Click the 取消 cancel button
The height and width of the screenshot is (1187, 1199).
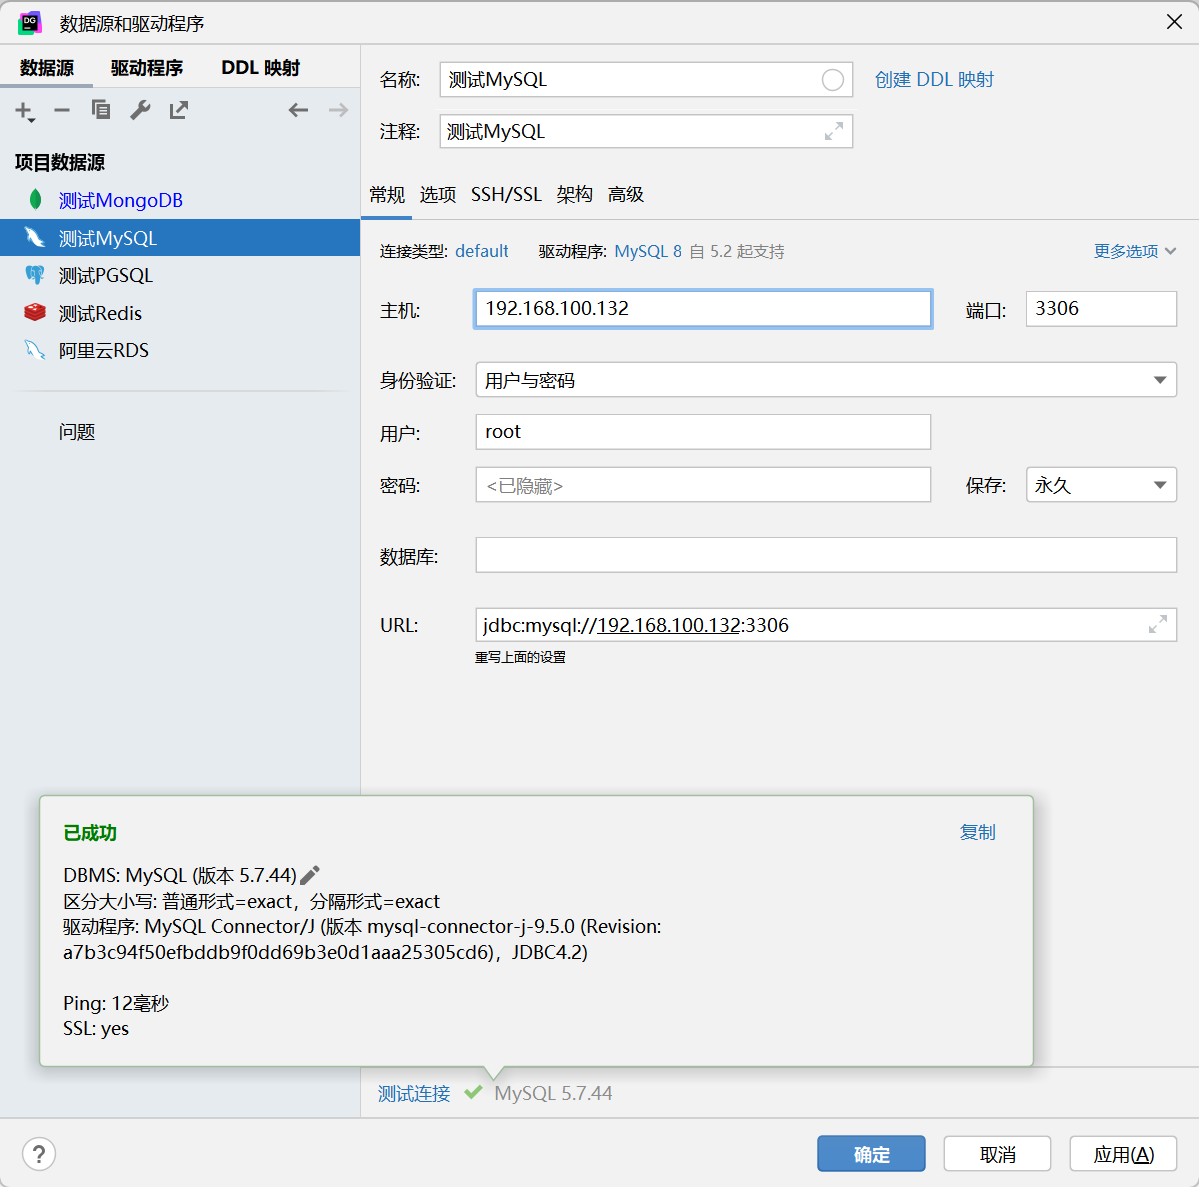[x=997, y=1154]
